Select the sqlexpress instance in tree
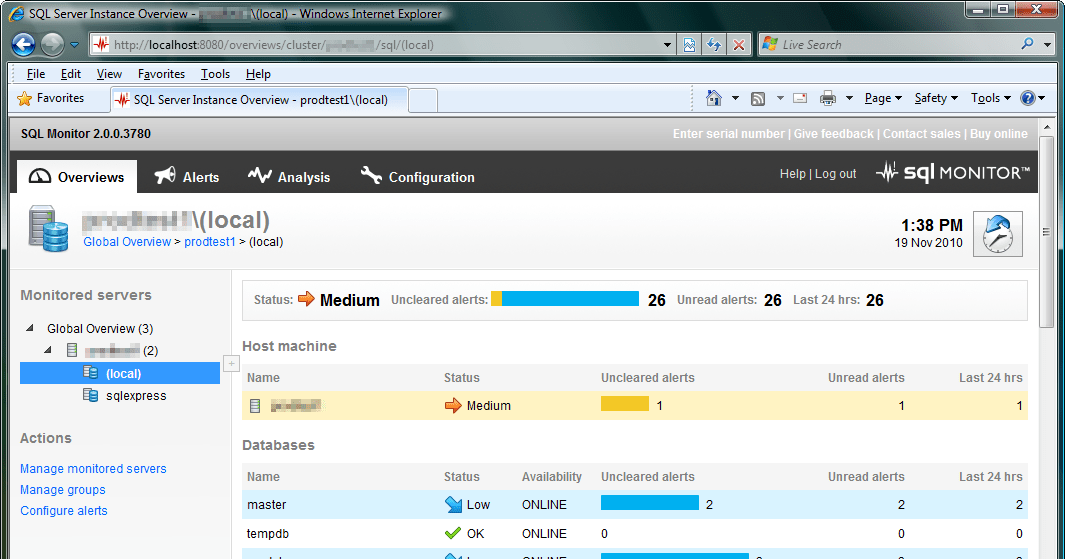This screenshot has height=559, width=1065. point(136,395)
